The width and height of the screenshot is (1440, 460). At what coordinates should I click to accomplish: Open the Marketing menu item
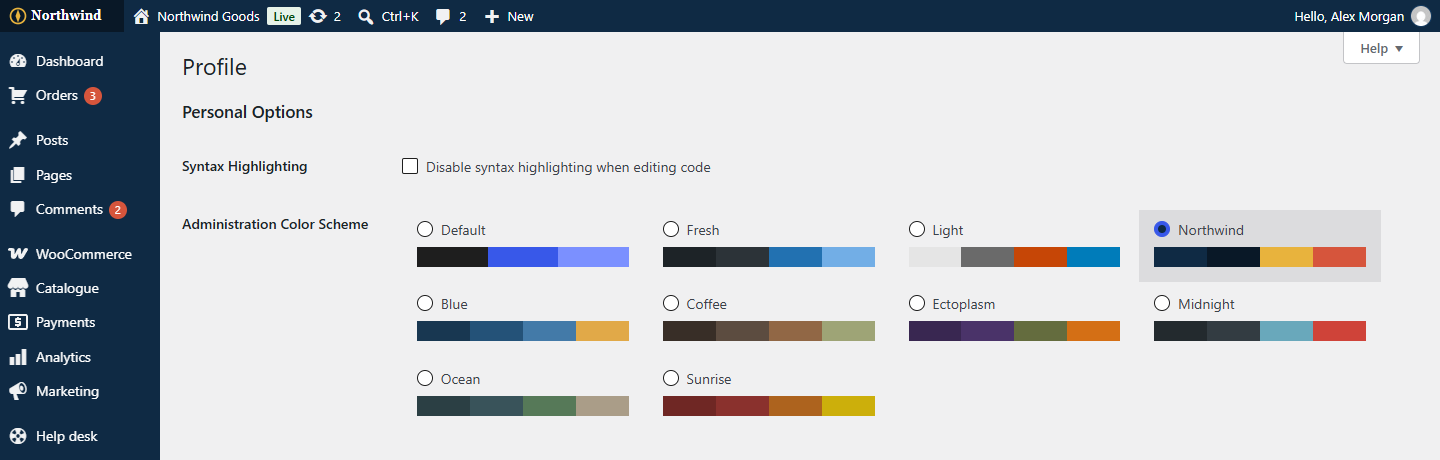(x=80, y=391)
